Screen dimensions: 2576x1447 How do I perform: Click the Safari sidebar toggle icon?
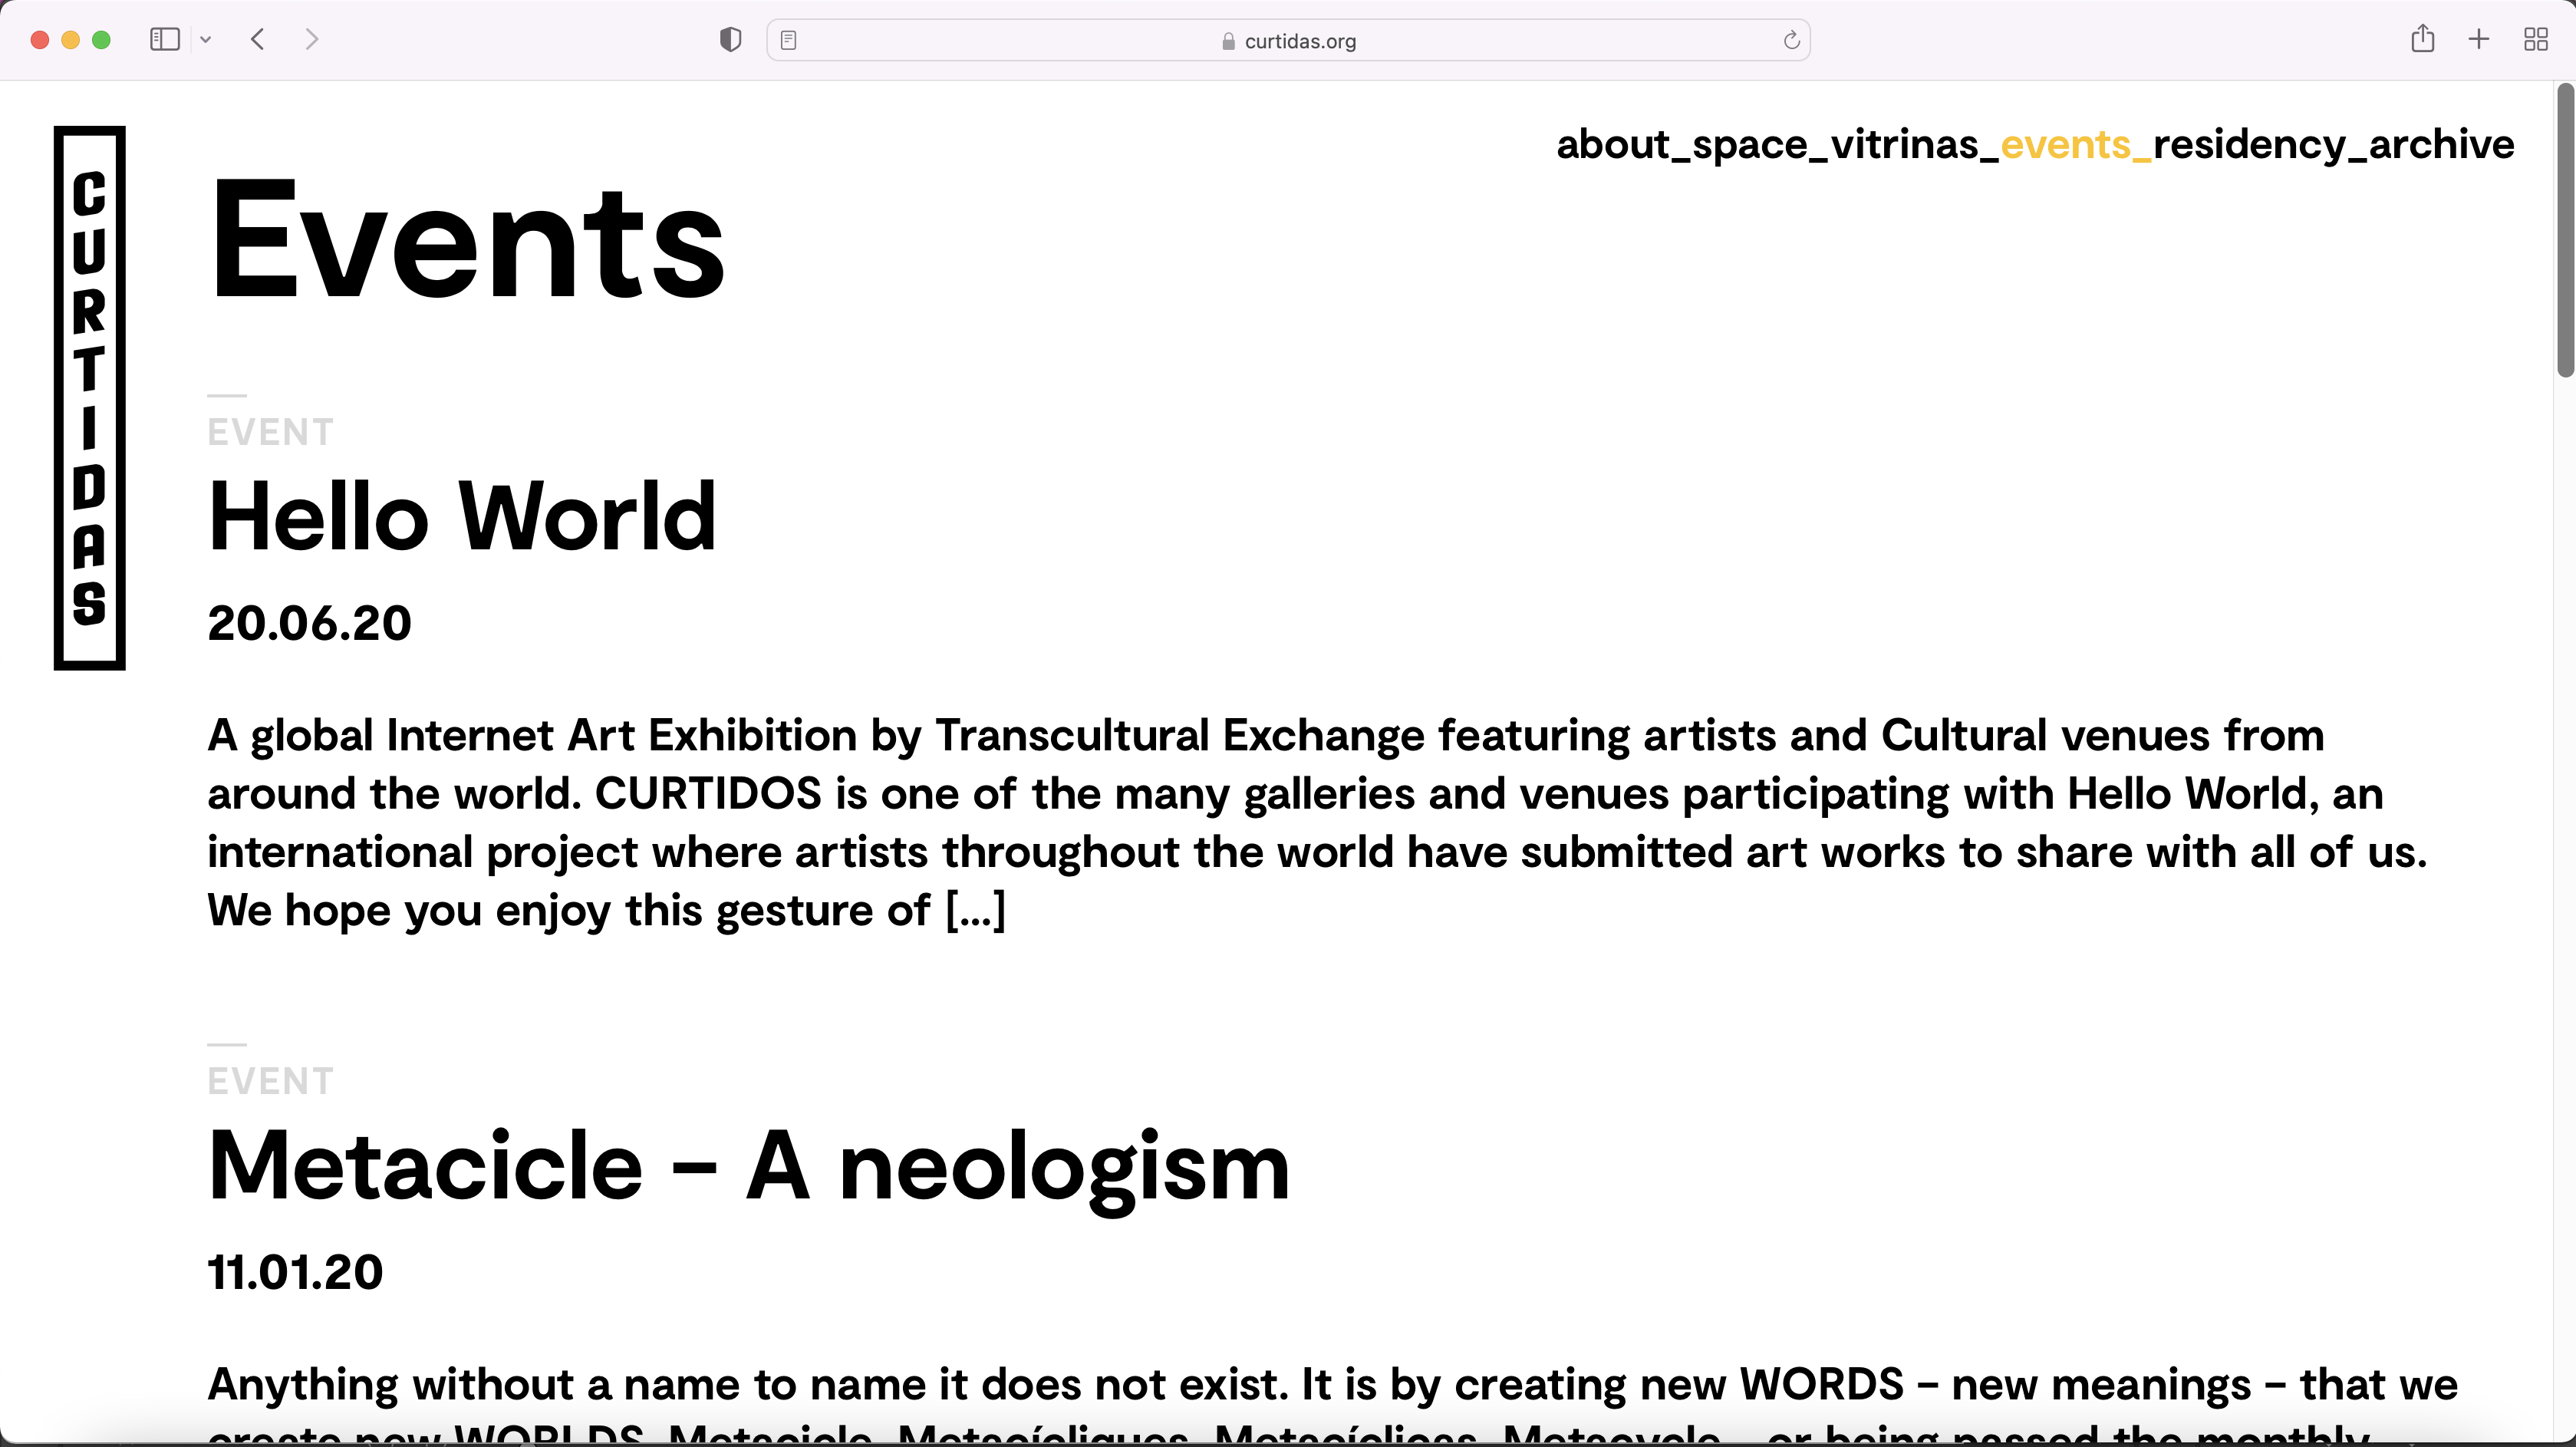point(164,40)
